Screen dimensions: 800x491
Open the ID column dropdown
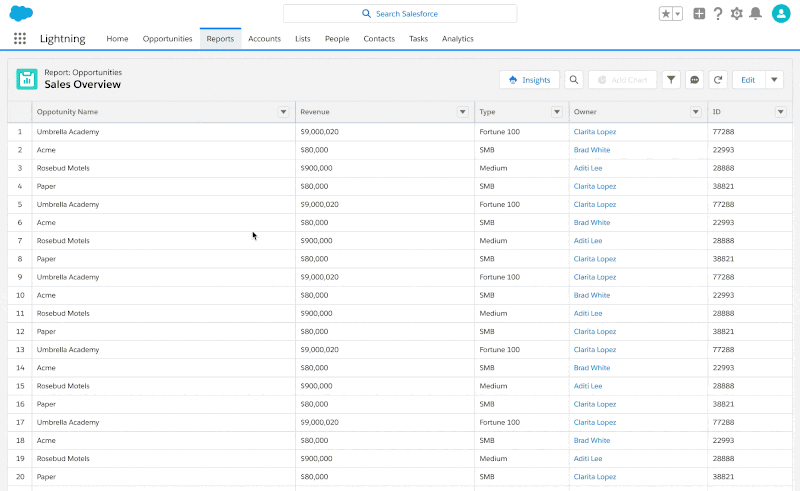tap(780, 112)
